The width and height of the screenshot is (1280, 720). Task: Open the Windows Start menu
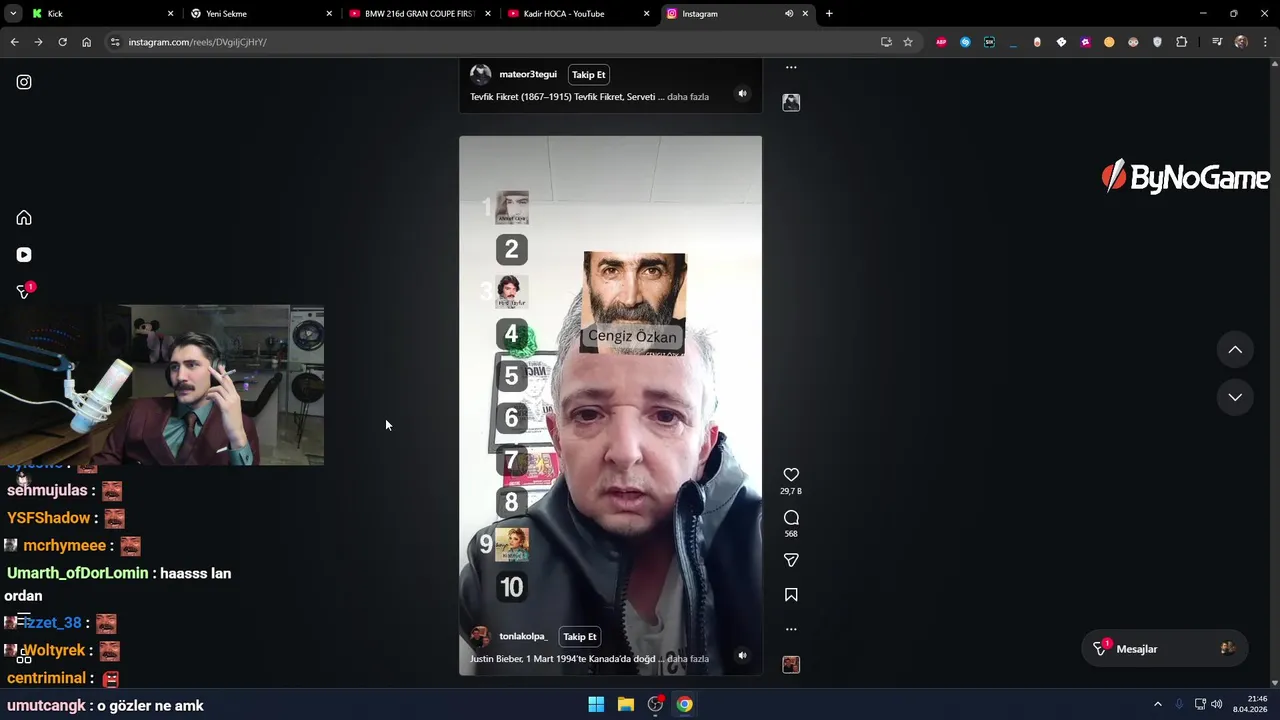(x=596, y=704)
